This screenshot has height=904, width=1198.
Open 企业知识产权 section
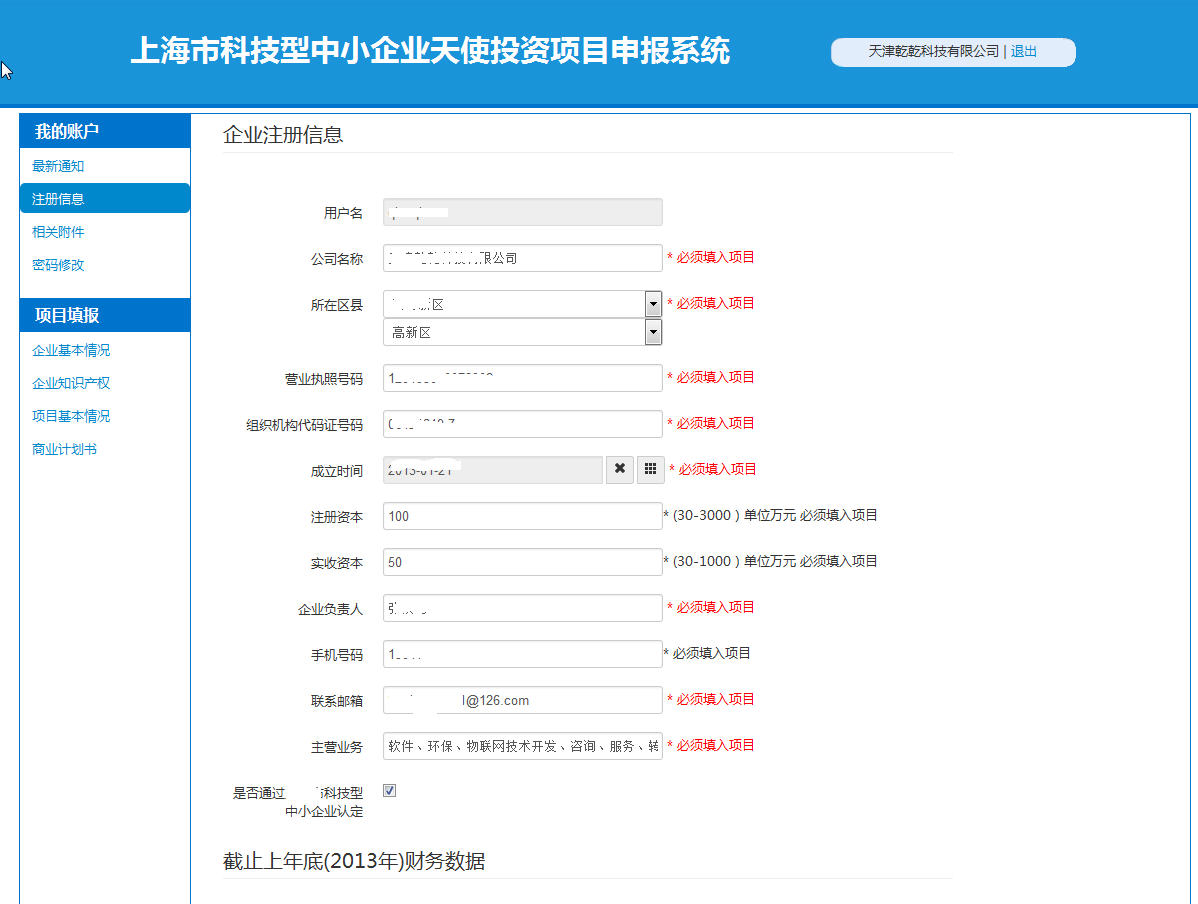71,383
